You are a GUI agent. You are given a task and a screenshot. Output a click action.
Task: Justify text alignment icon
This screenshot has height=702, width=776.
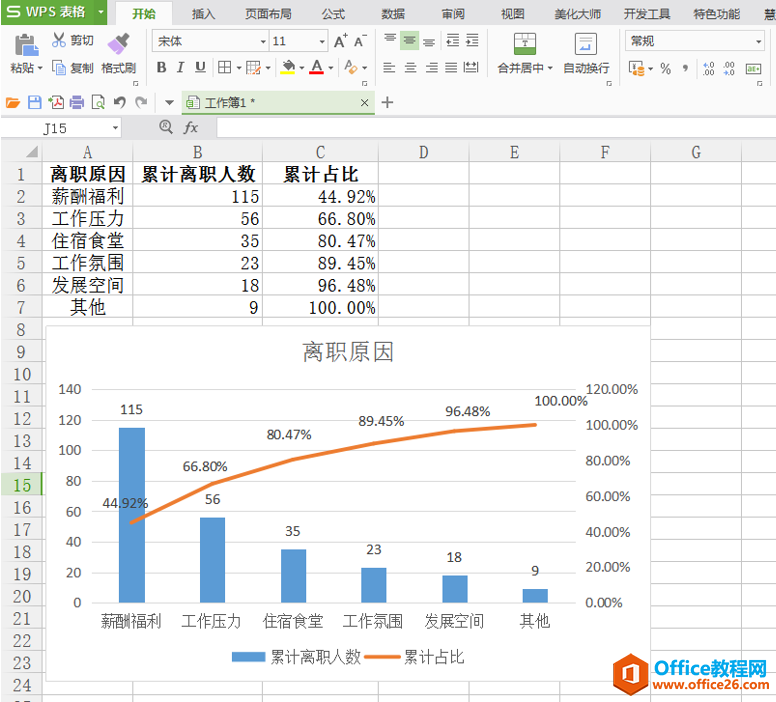(451, 67)
